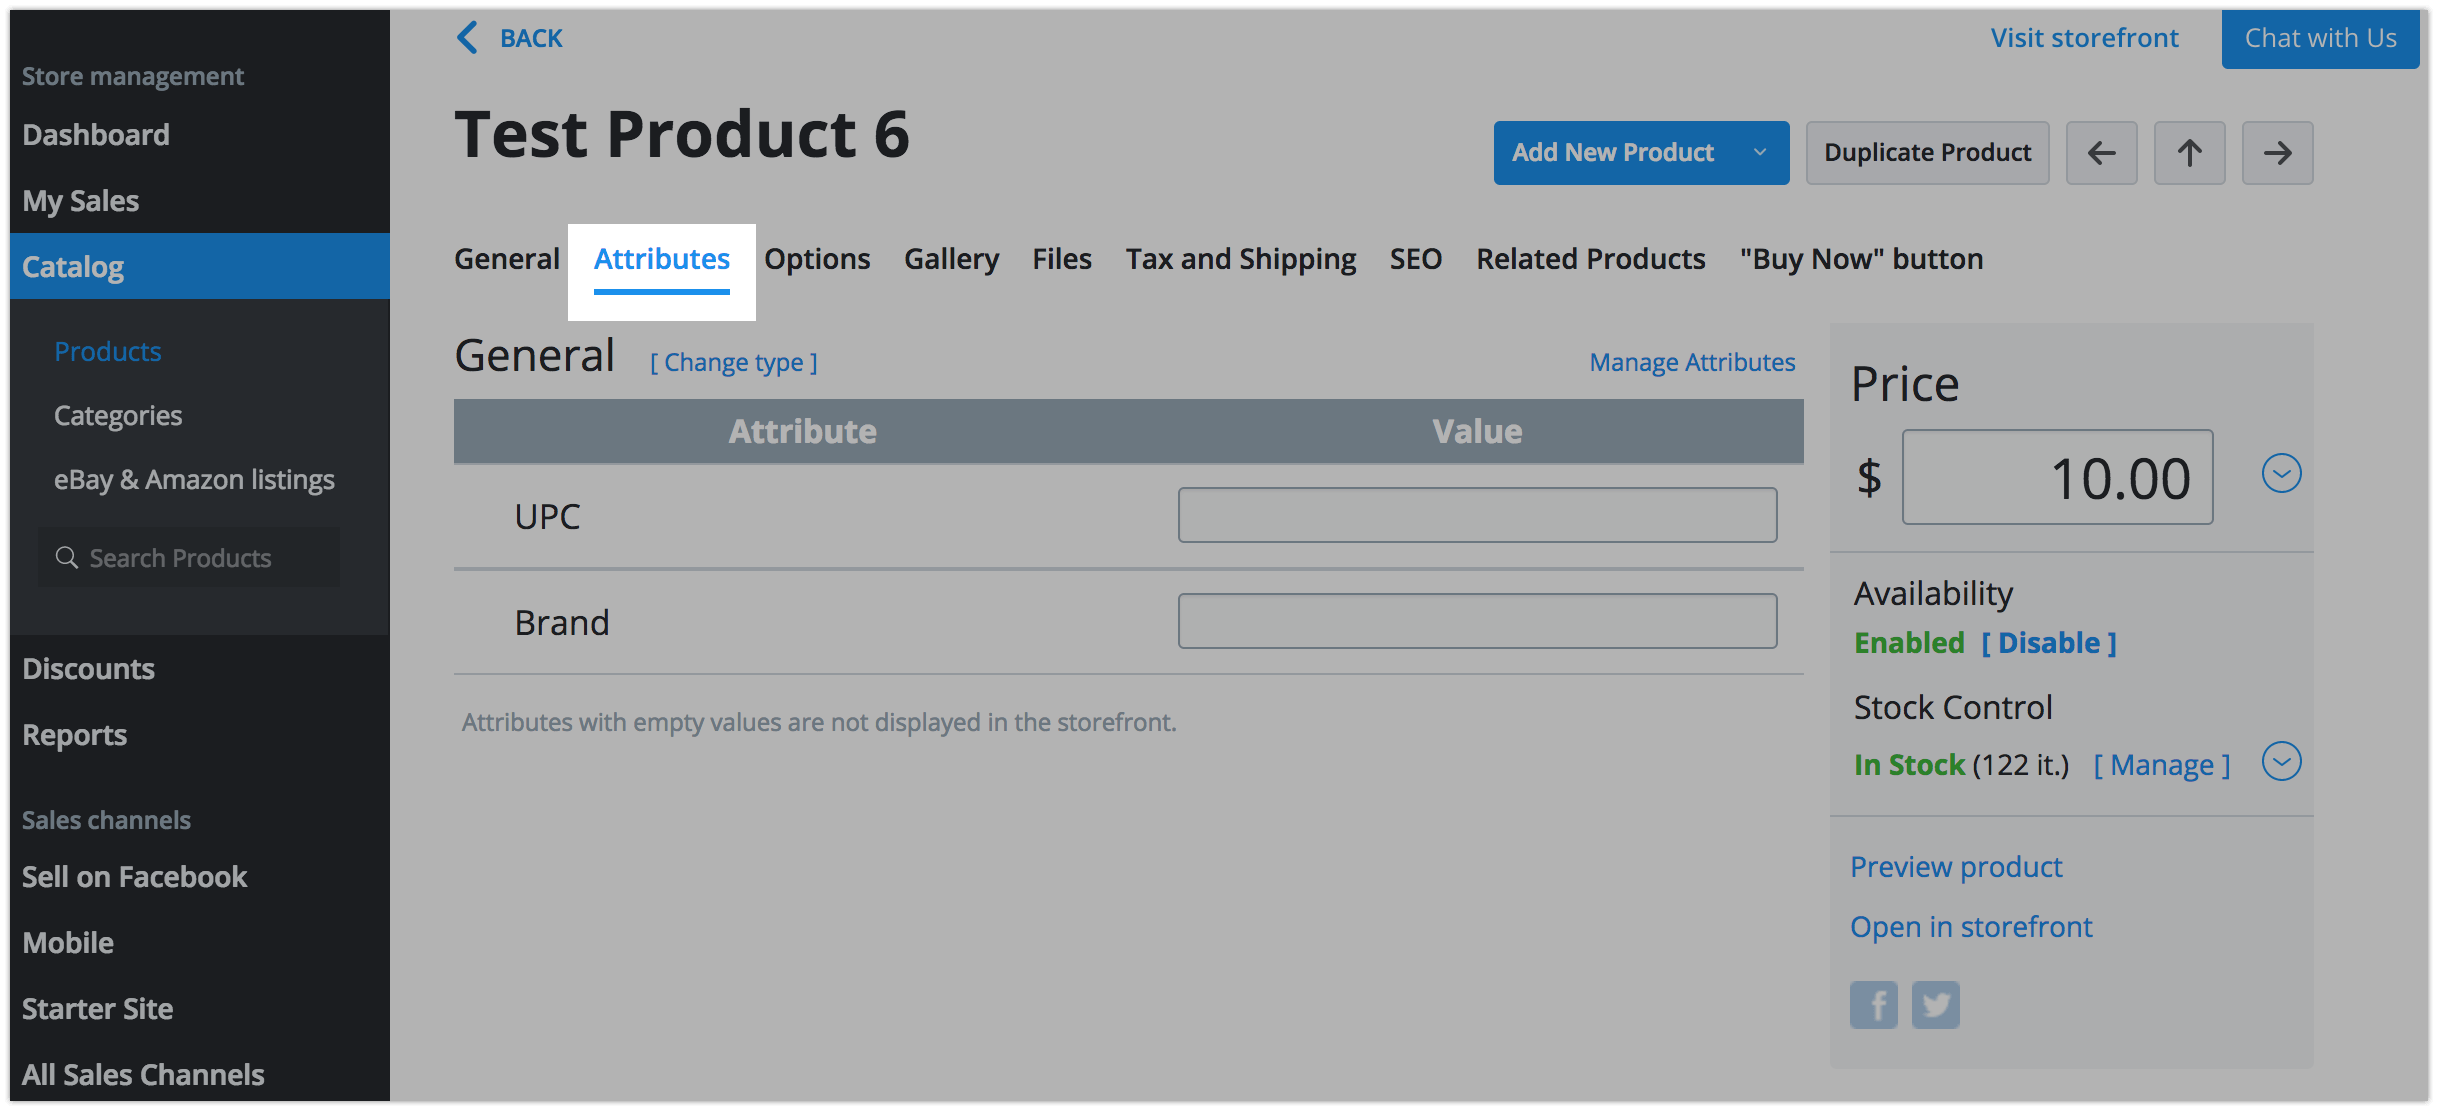Click Duplicate Product button
Viewport: 2438px width, 1111px height.
[1927, 153]
